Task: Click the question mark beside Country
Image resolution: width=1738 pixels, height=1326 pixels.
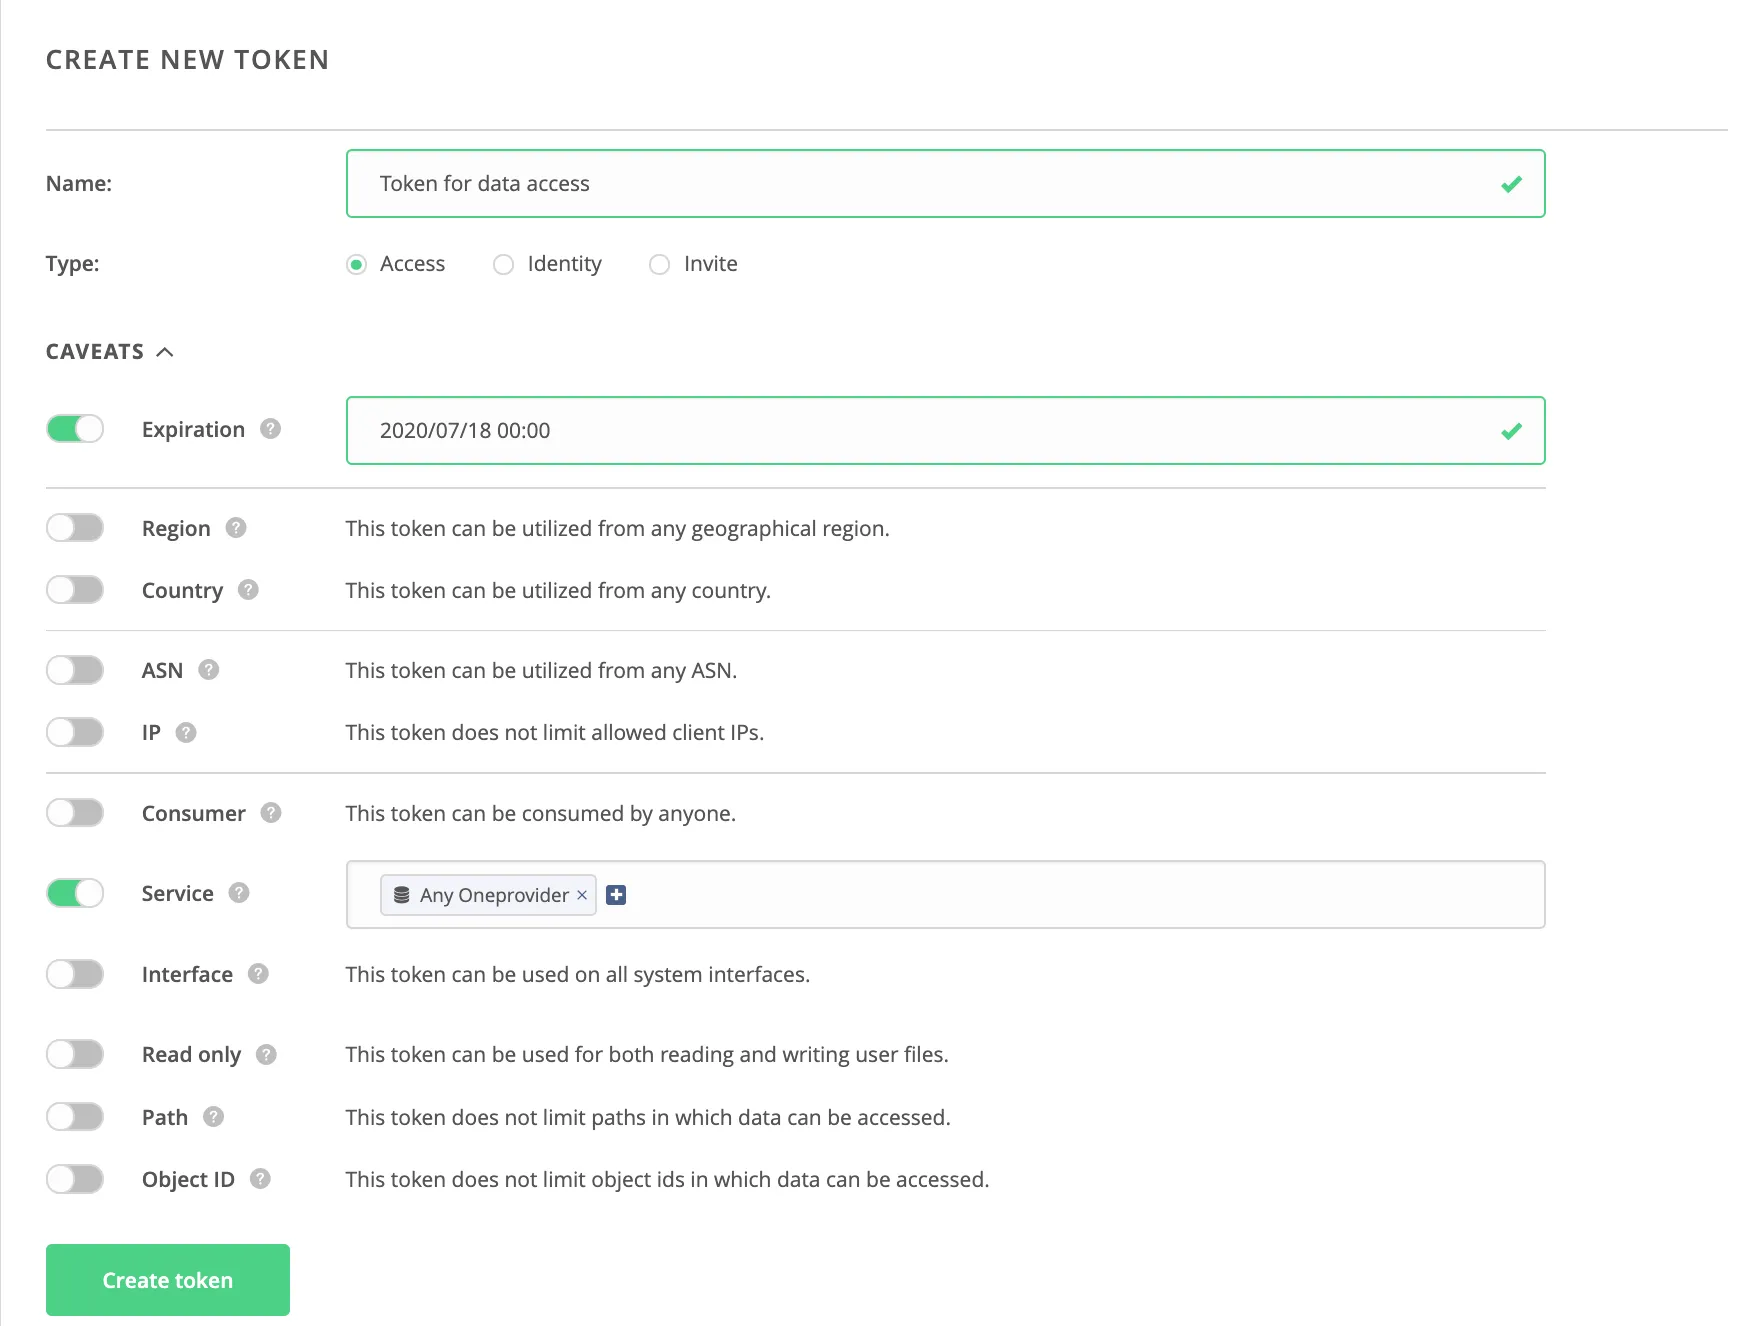Action: (x=248, y=590)
